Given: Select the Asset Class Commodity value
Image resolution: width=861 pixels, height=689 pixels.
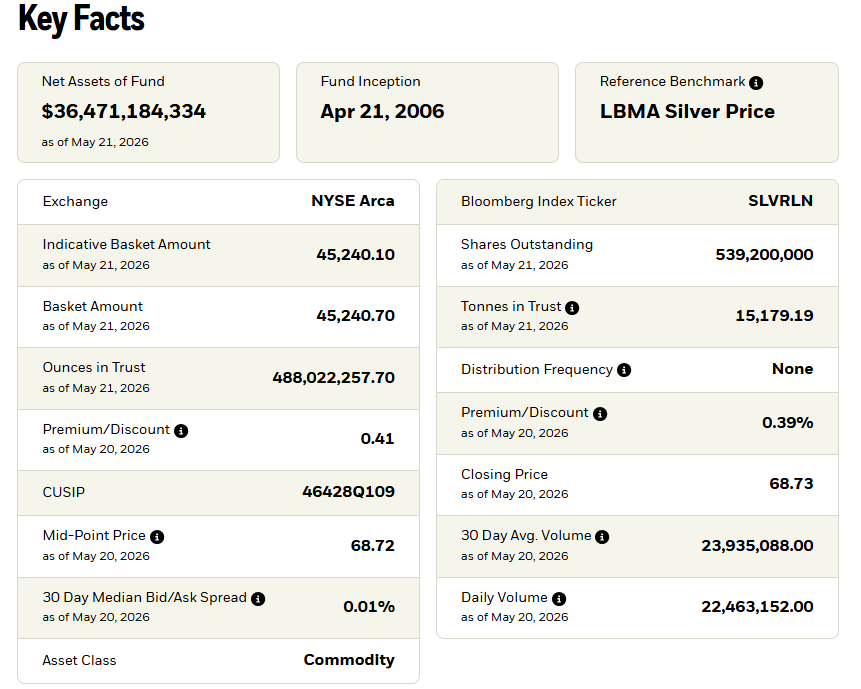Looking at the screenshot, I should [x=349, y=660].
